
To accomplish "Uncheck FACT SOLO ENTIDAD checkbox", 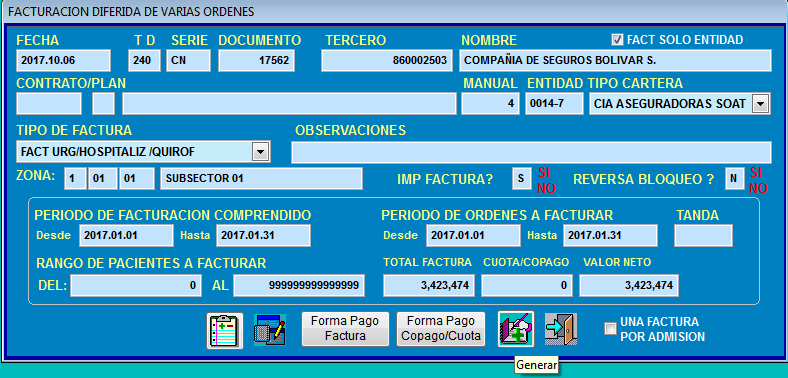I will [617, 39].
